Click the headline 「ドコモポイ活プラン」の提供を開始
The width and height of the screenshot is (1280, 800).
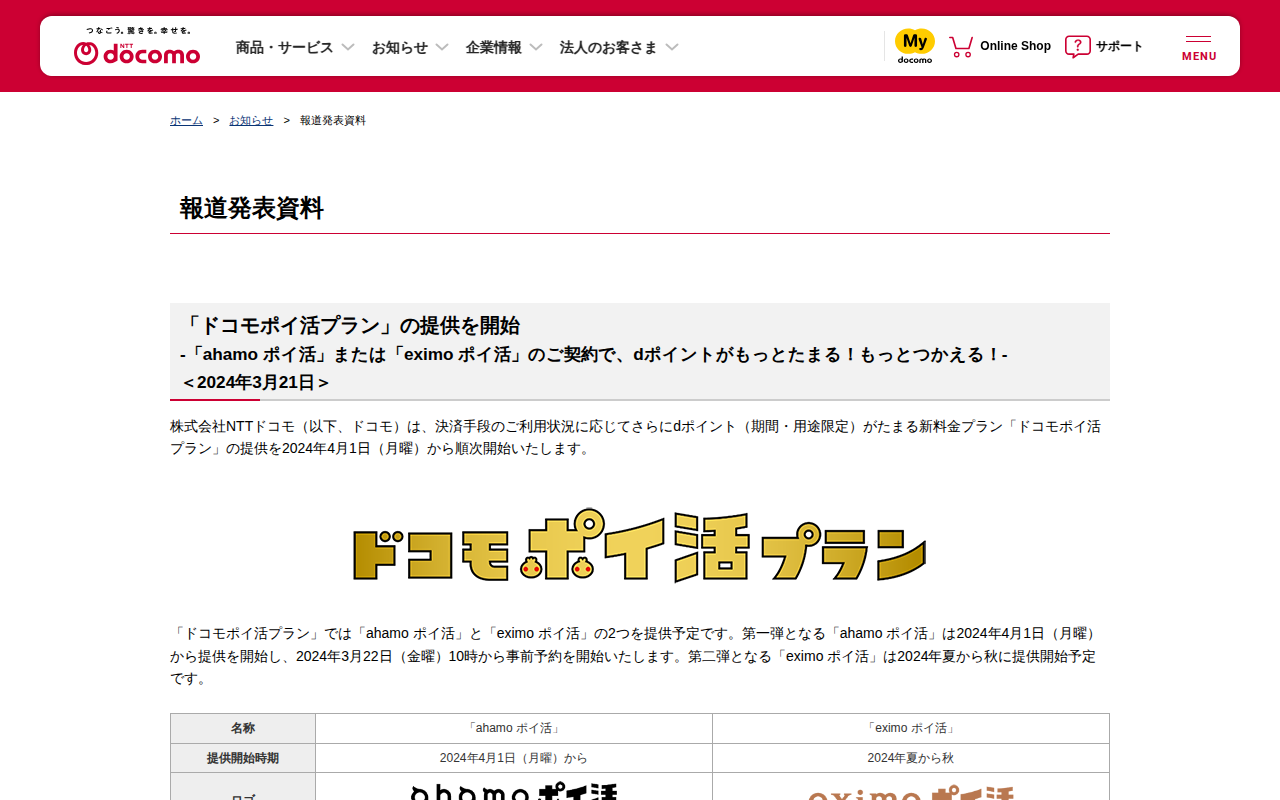[x=350, y=325]
